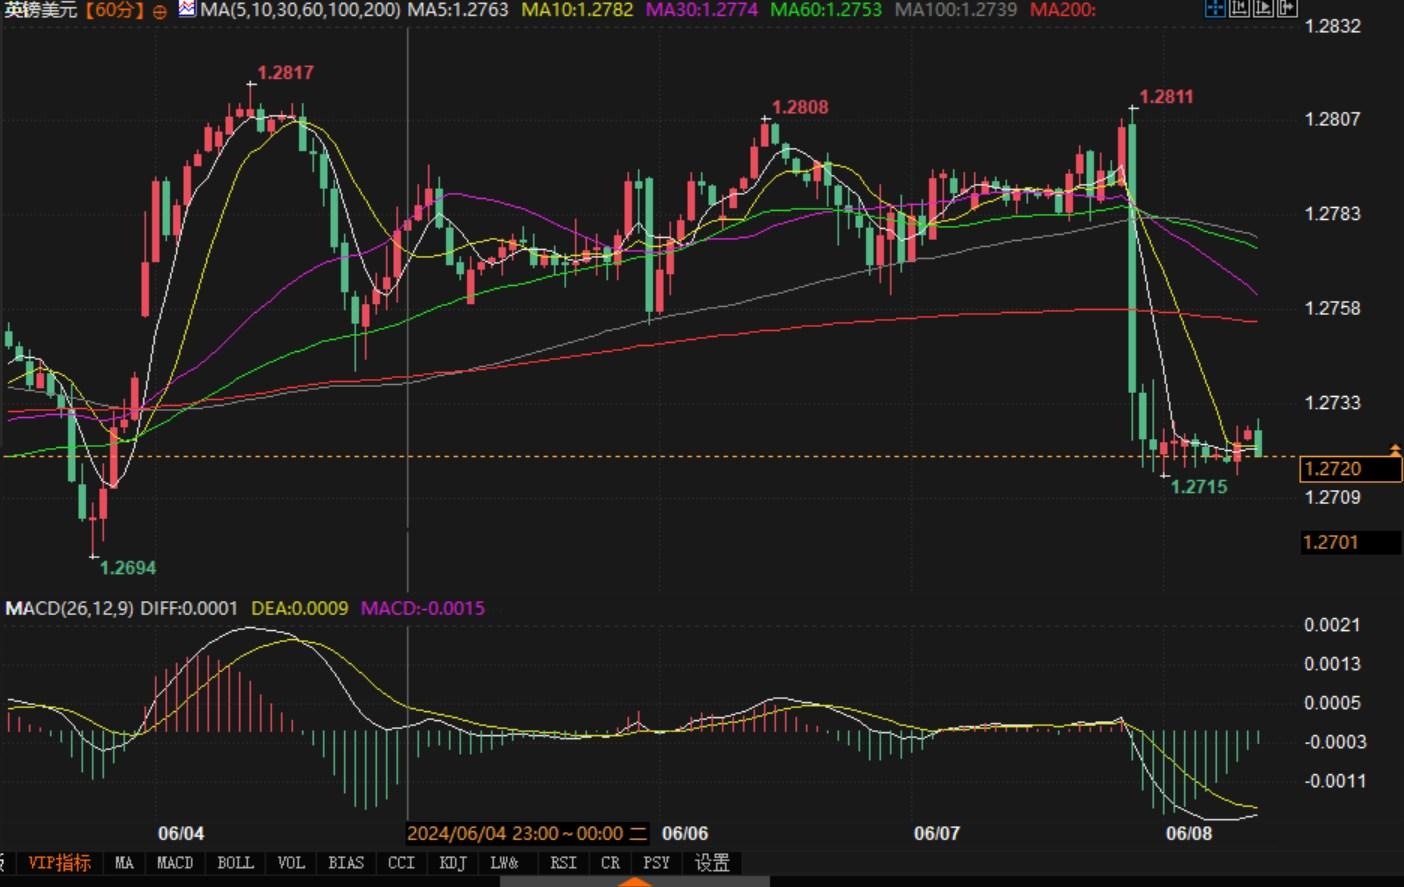Screen dimensions: 1404x887
Task: Click the exit-arrow icon at top right
Action: (x=1287, y=9)
